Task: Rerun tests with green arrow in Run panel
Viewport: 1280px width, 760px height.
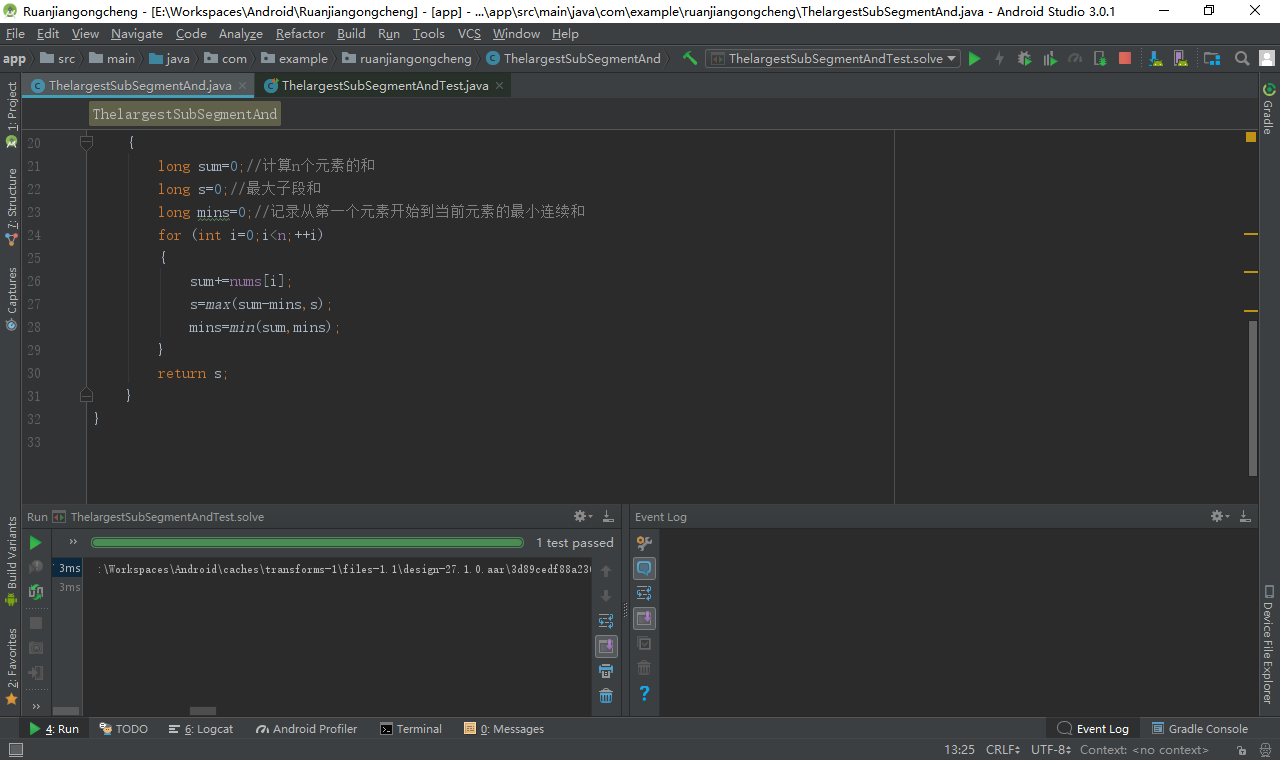Action: tap(36, 543)
